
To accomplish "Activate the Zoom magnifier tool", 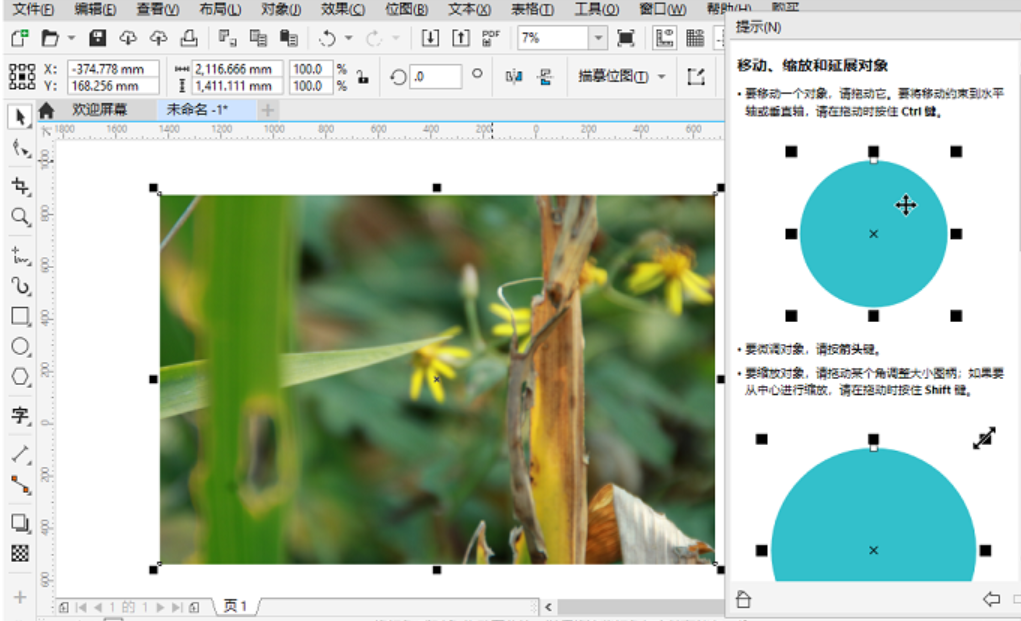I will coord(20,216).
